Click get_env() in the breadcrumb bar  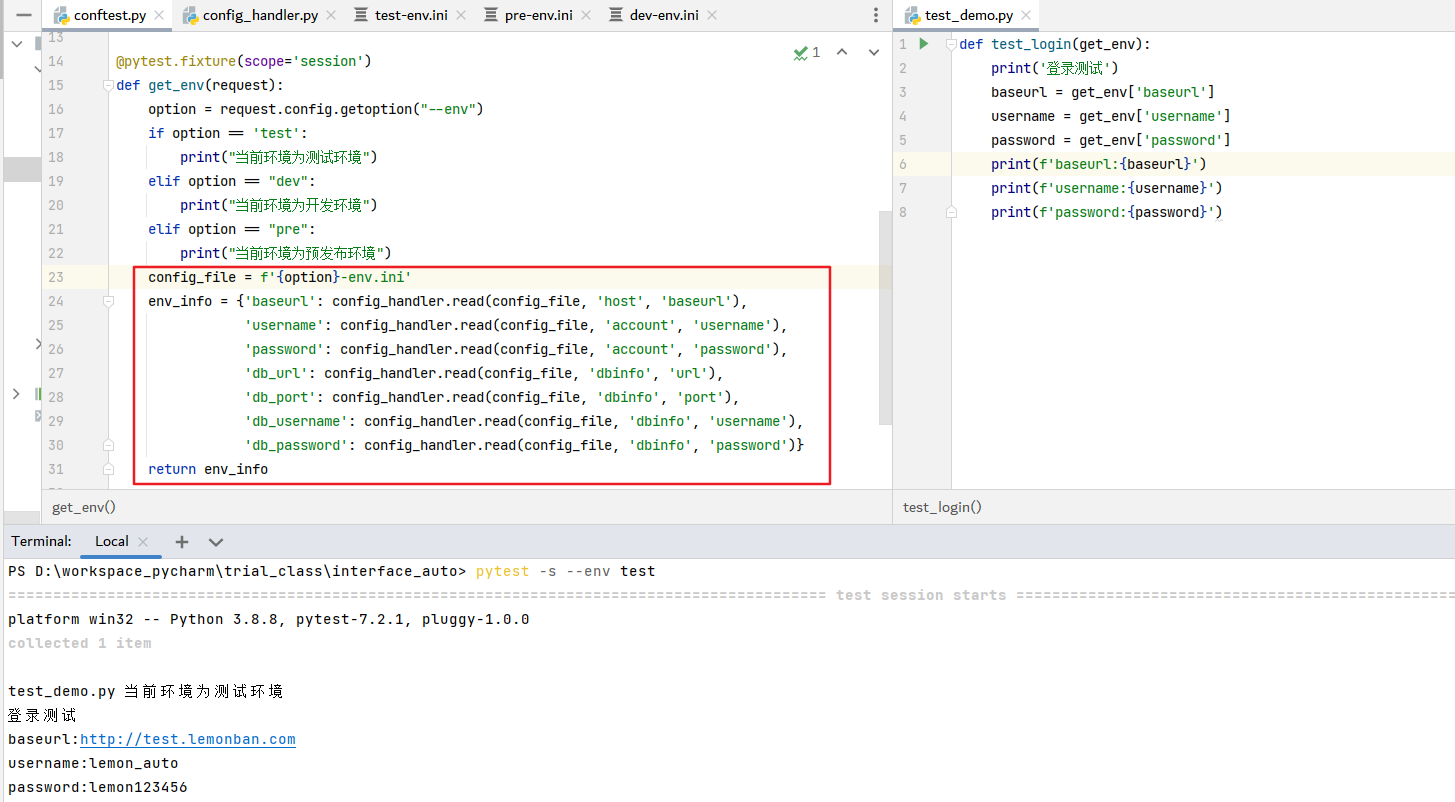pyautogui.click(x=84, y=507)
